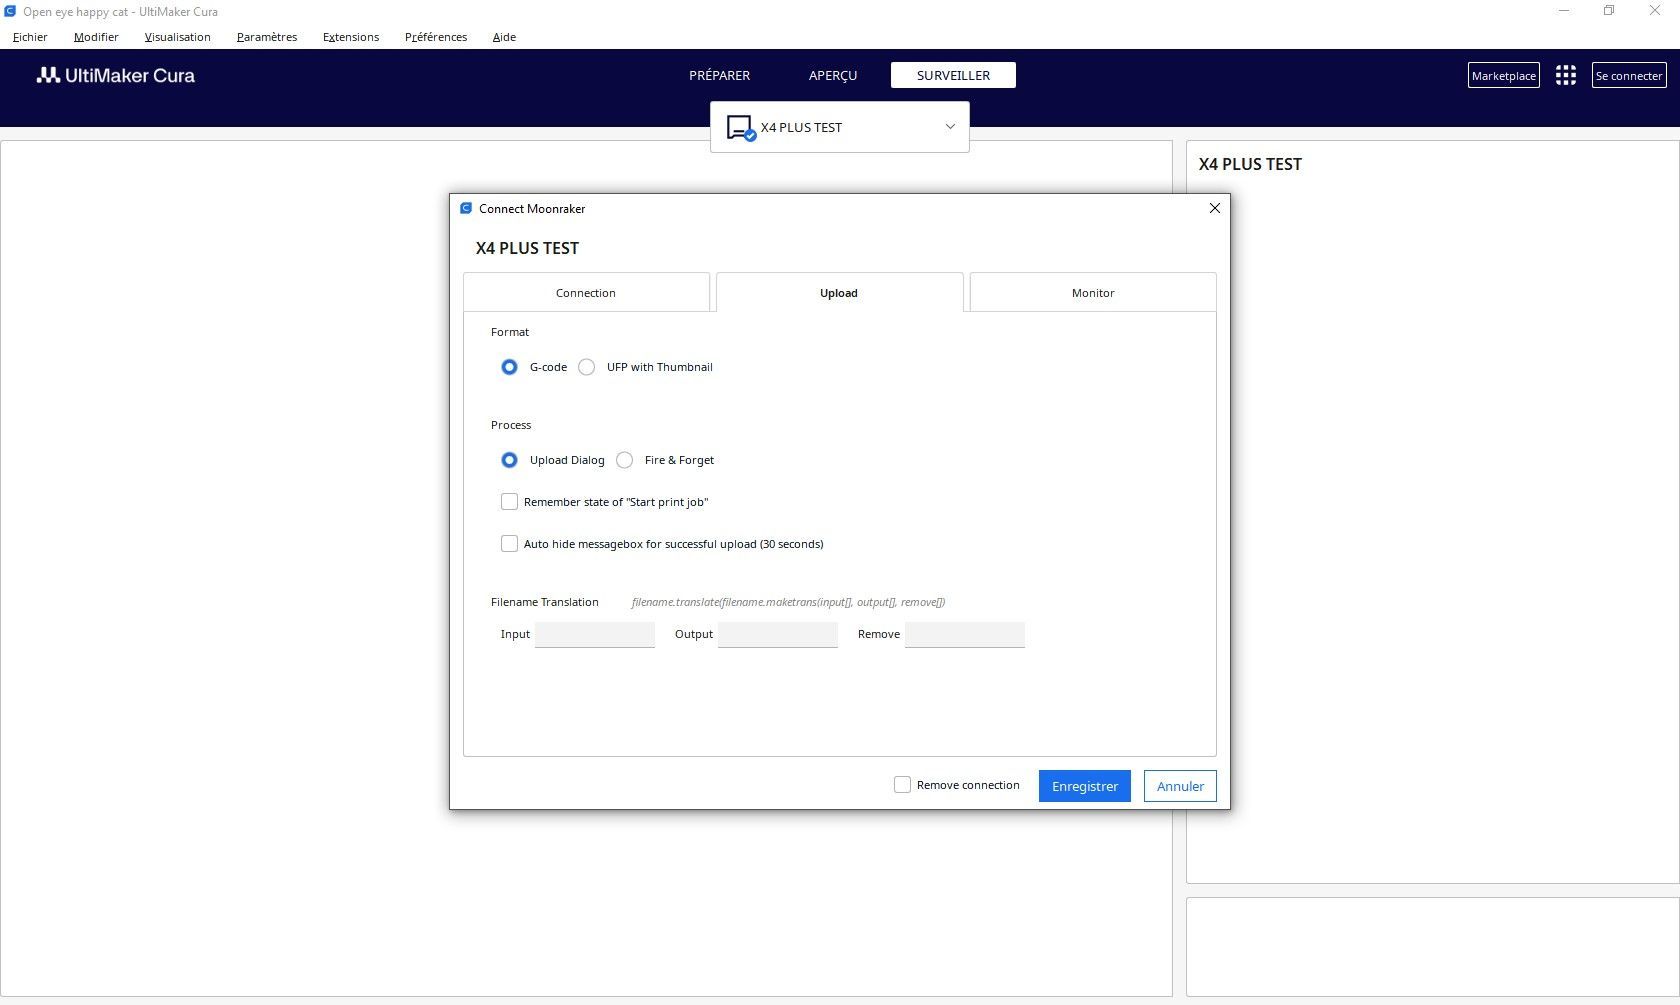Go to the PRÉPARER stage

[719, 75]
